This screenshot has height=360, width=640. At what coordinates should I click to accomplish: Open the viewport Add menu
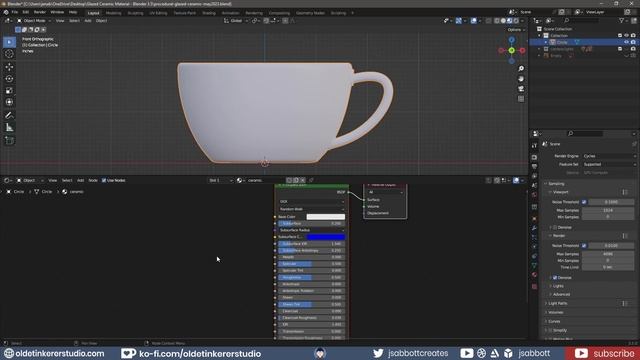[x=88, y=20]
